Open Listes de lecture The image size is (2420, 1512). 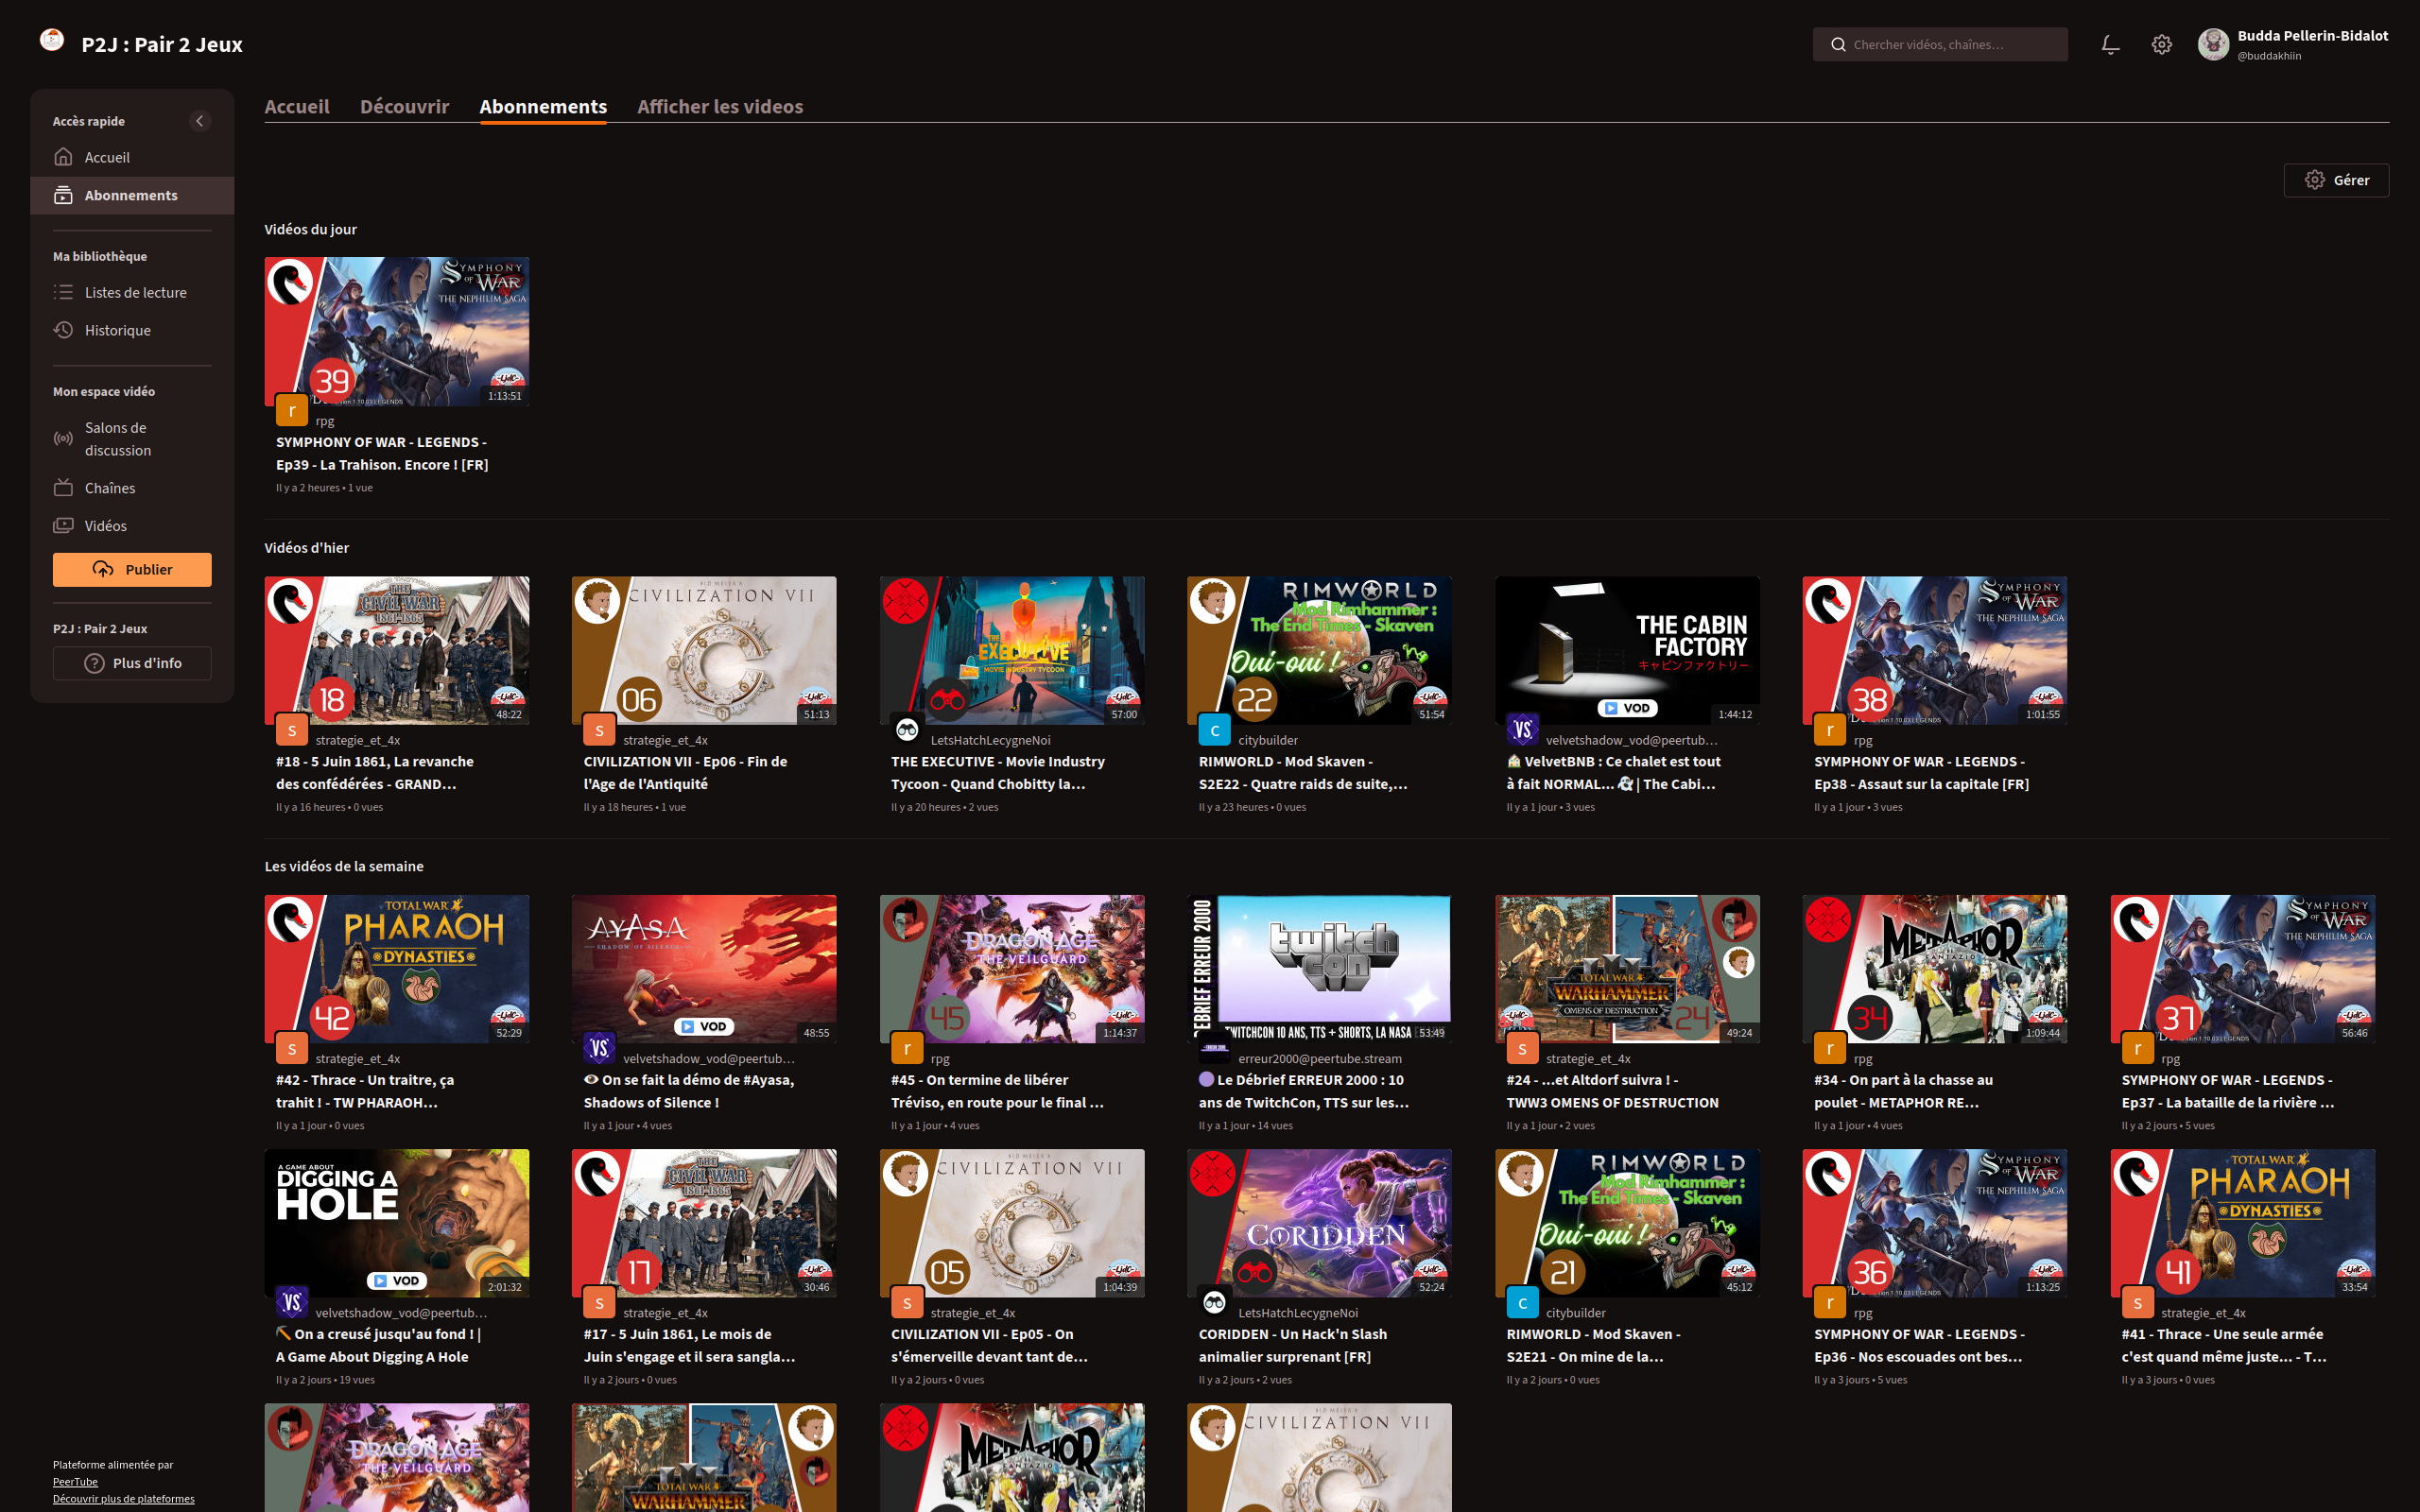(132, 292)
